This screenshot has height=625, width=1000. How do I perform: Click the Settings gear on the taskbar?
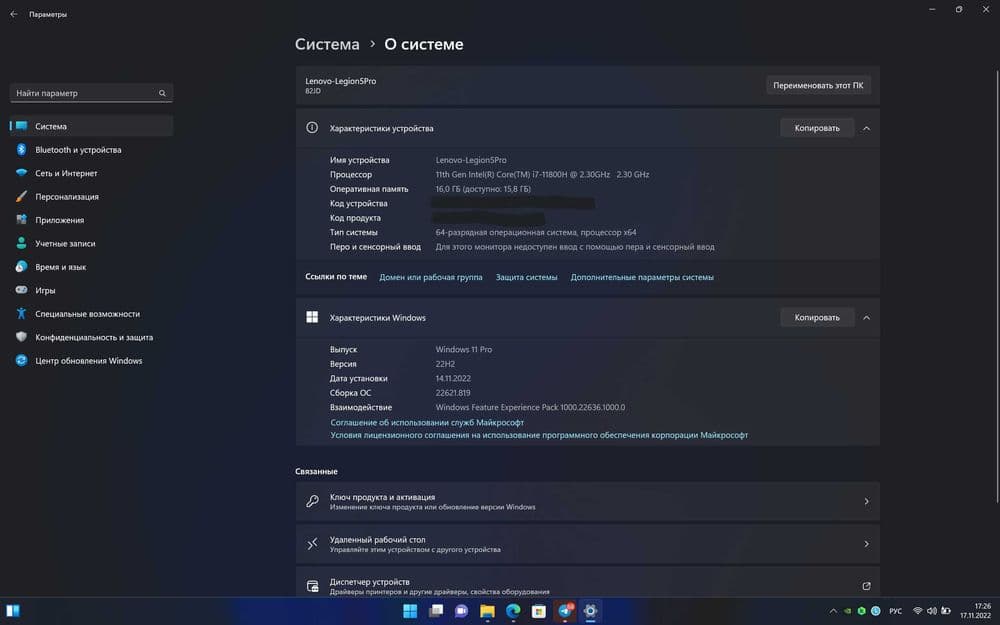[x=591, y=611]
